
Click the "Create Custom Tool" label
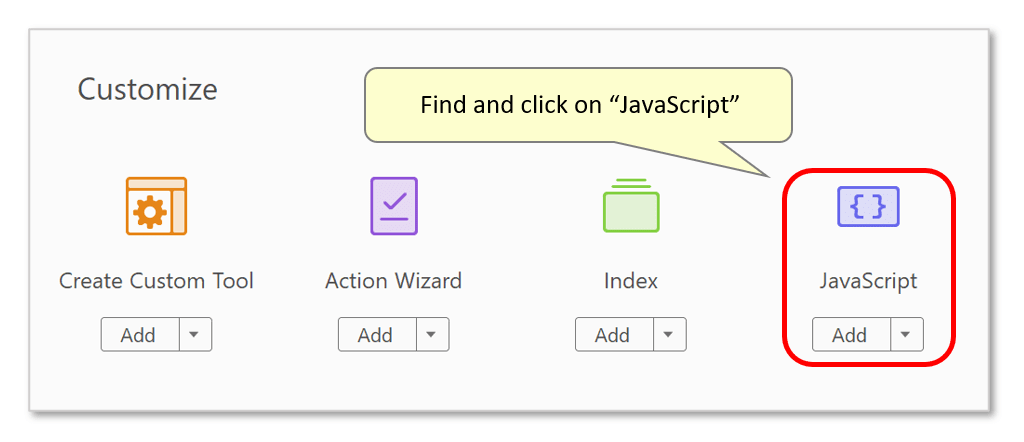[156, 281]
